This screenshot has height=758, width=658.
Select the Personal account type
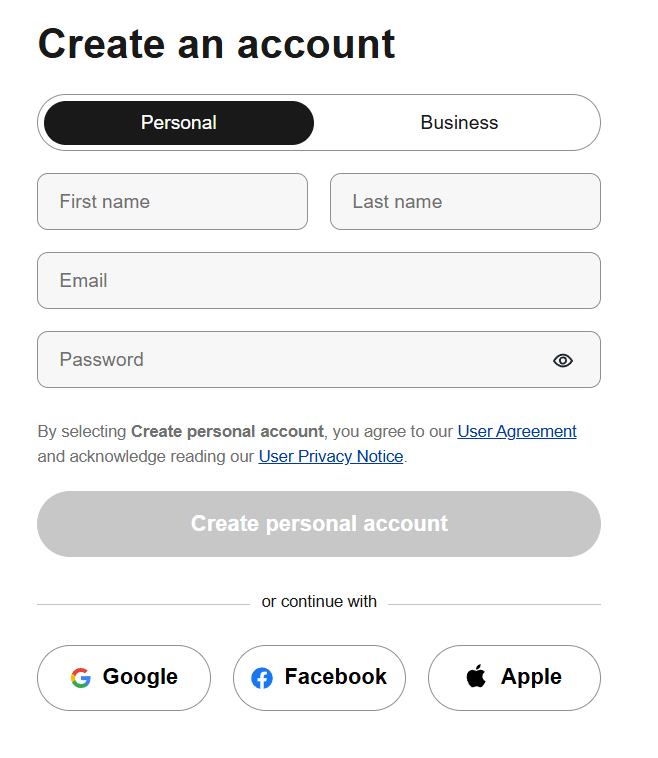point(179,123)
